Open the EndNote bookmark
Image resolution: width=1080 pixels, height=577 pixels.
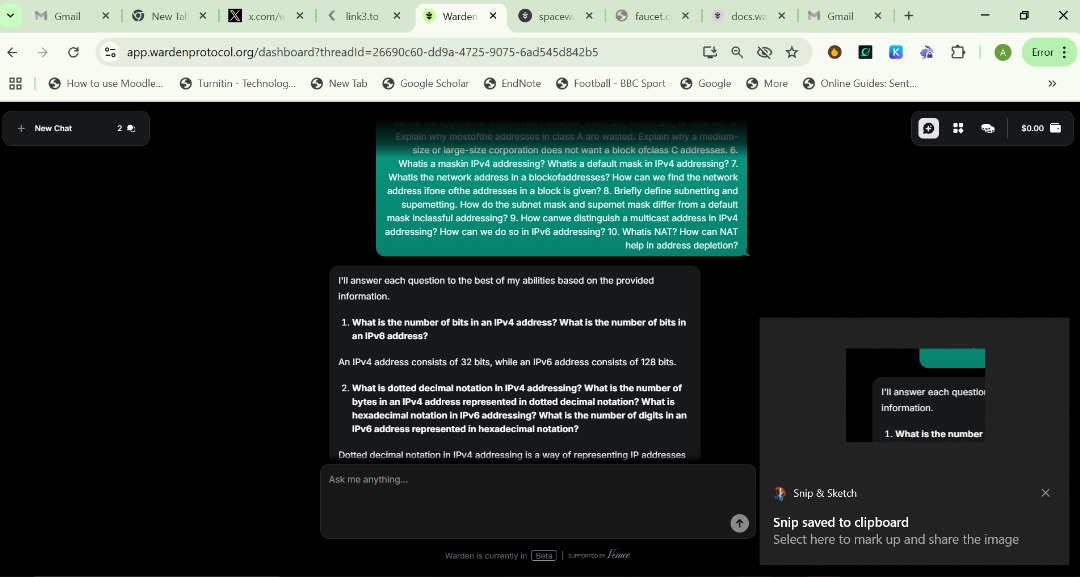[x=512, y=83]
